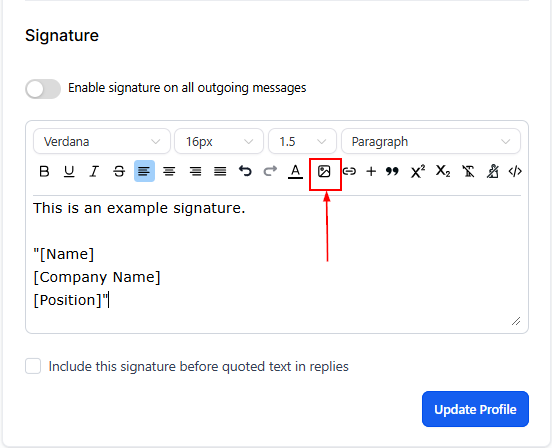Screen dimensions: 552x448
Task: Click the plus insert icon
Action: coord(371,171)
